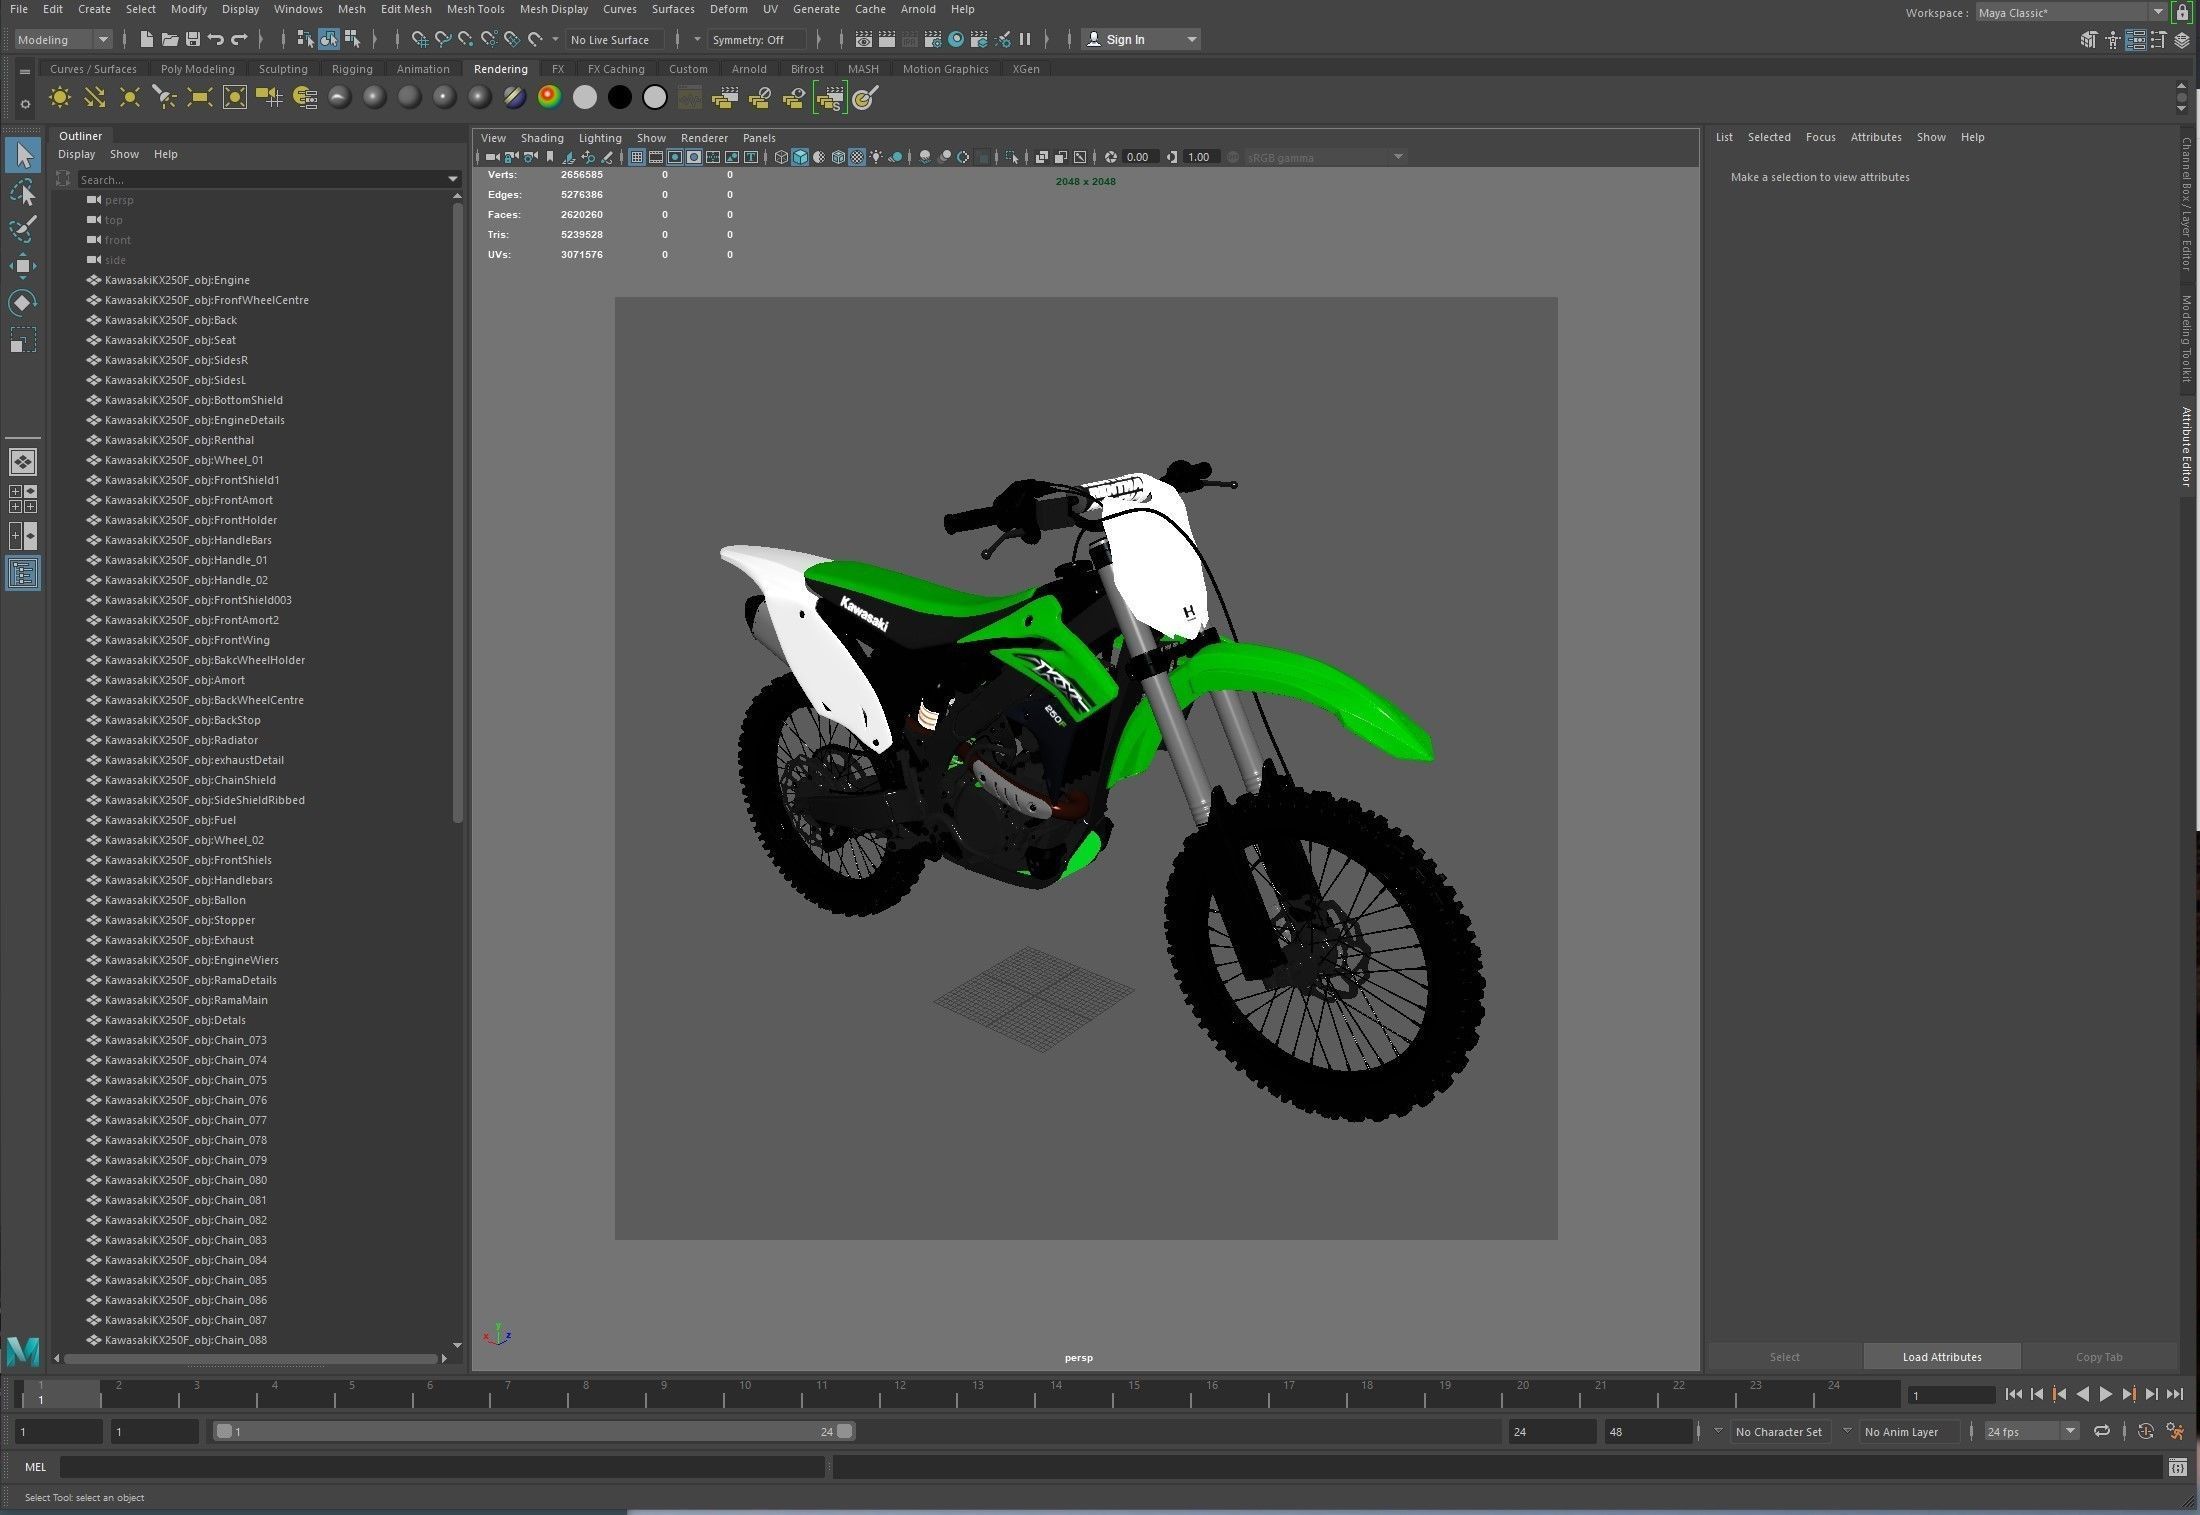
Task: Open Symmetry Off dropdown arrow
Action: 697,39
